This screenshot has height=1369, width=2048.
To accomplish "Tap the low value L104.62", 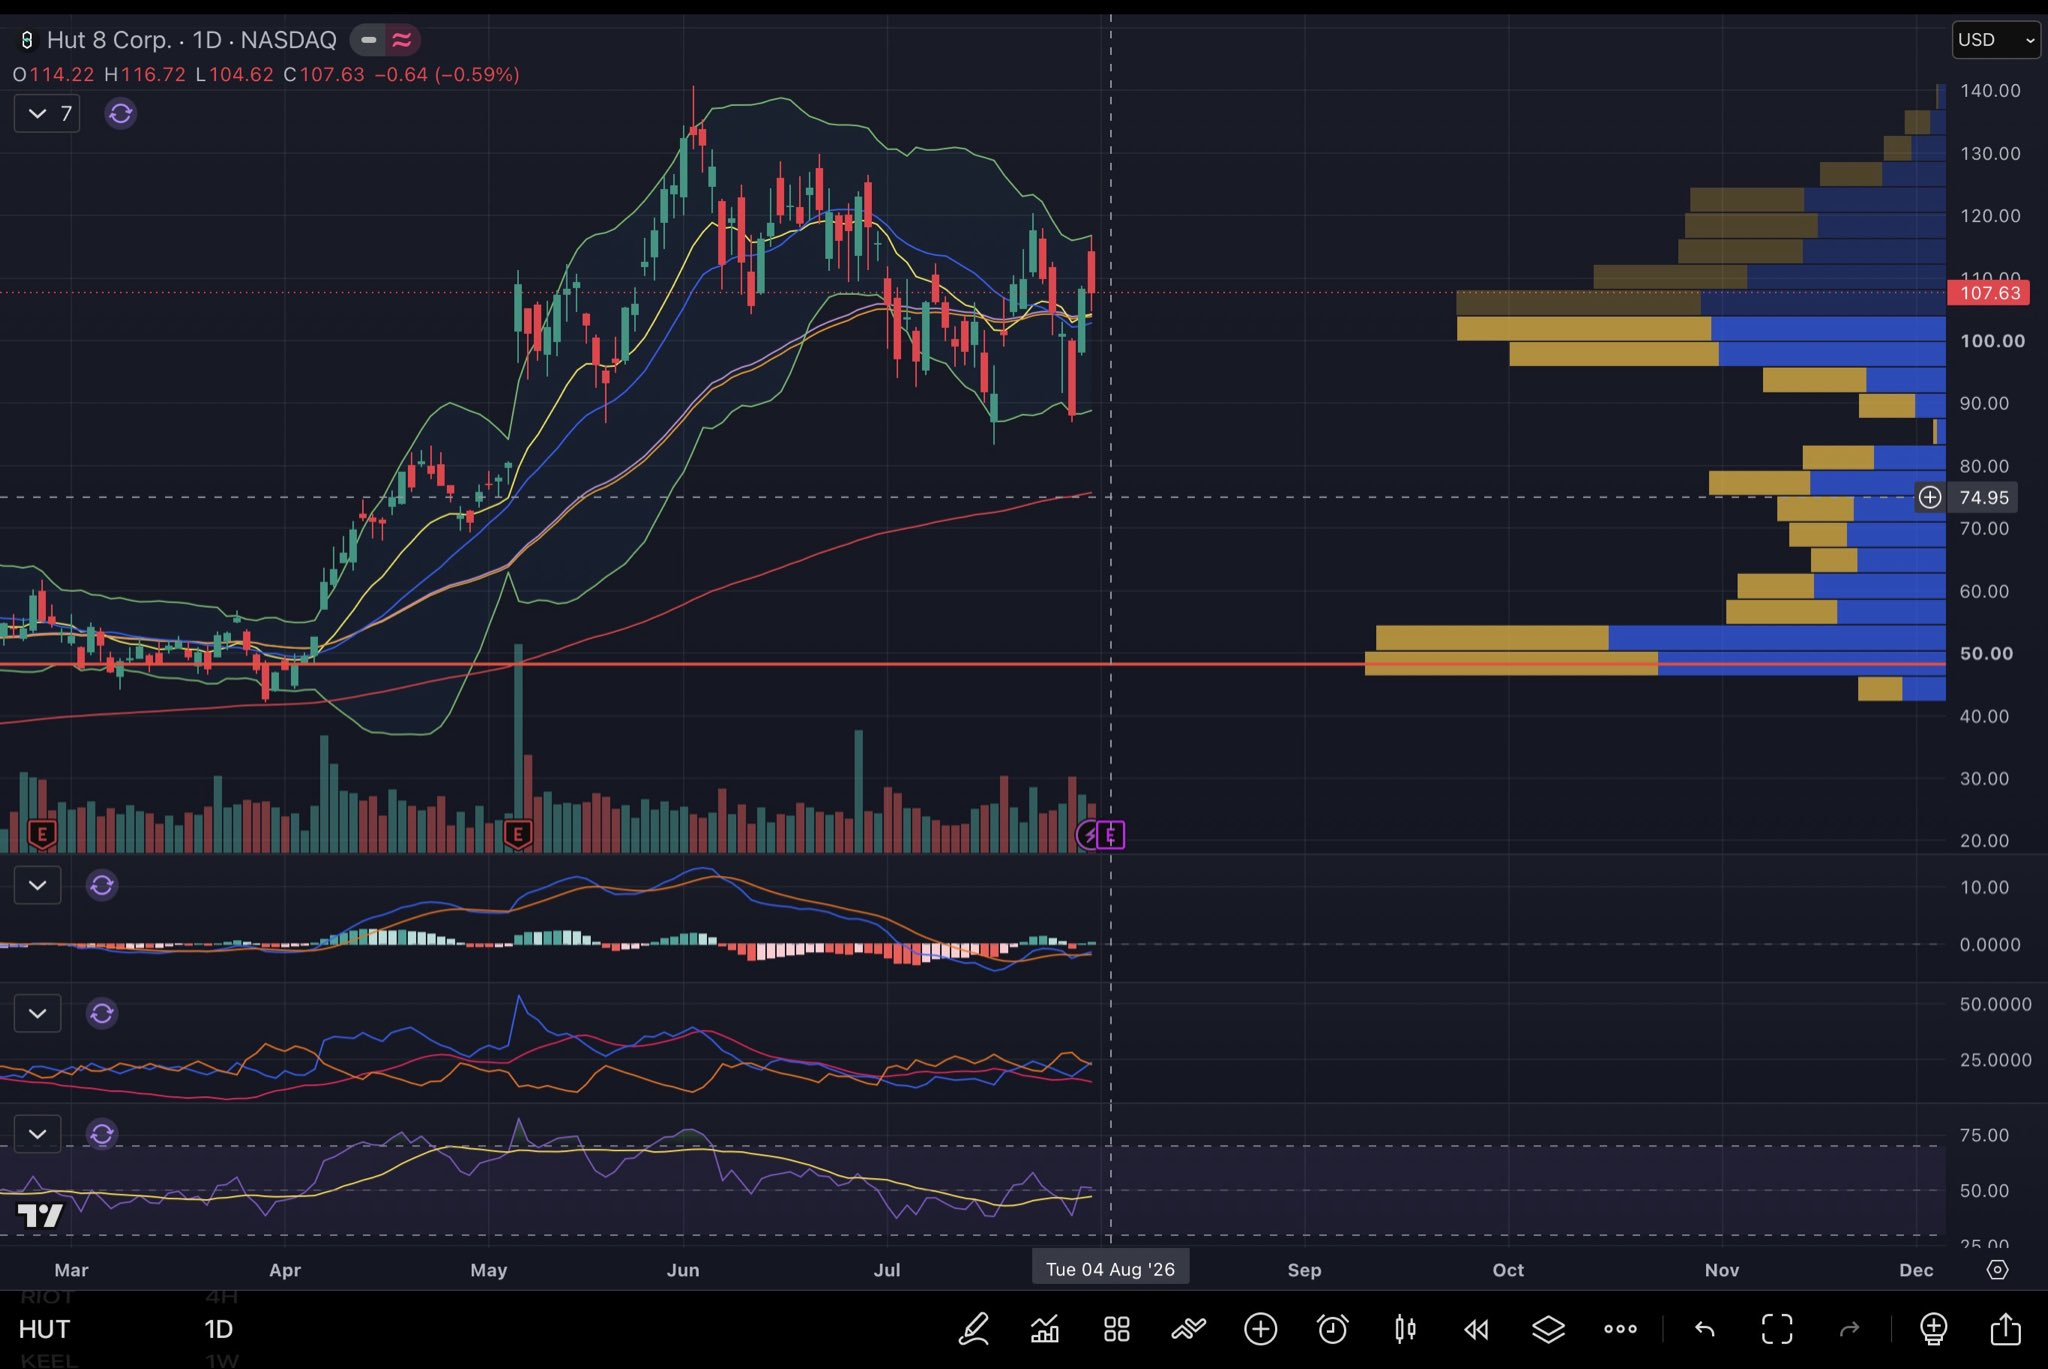I will pyautogui.click(x=235, y=75).
